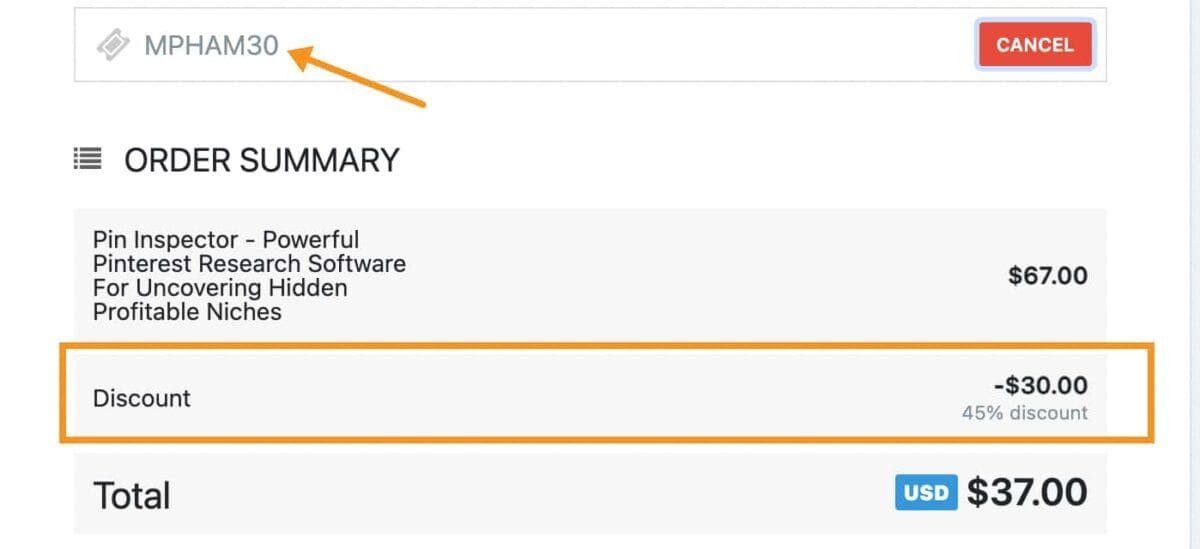Click the -$30.00 discount amount

[x=1040, y=386]
